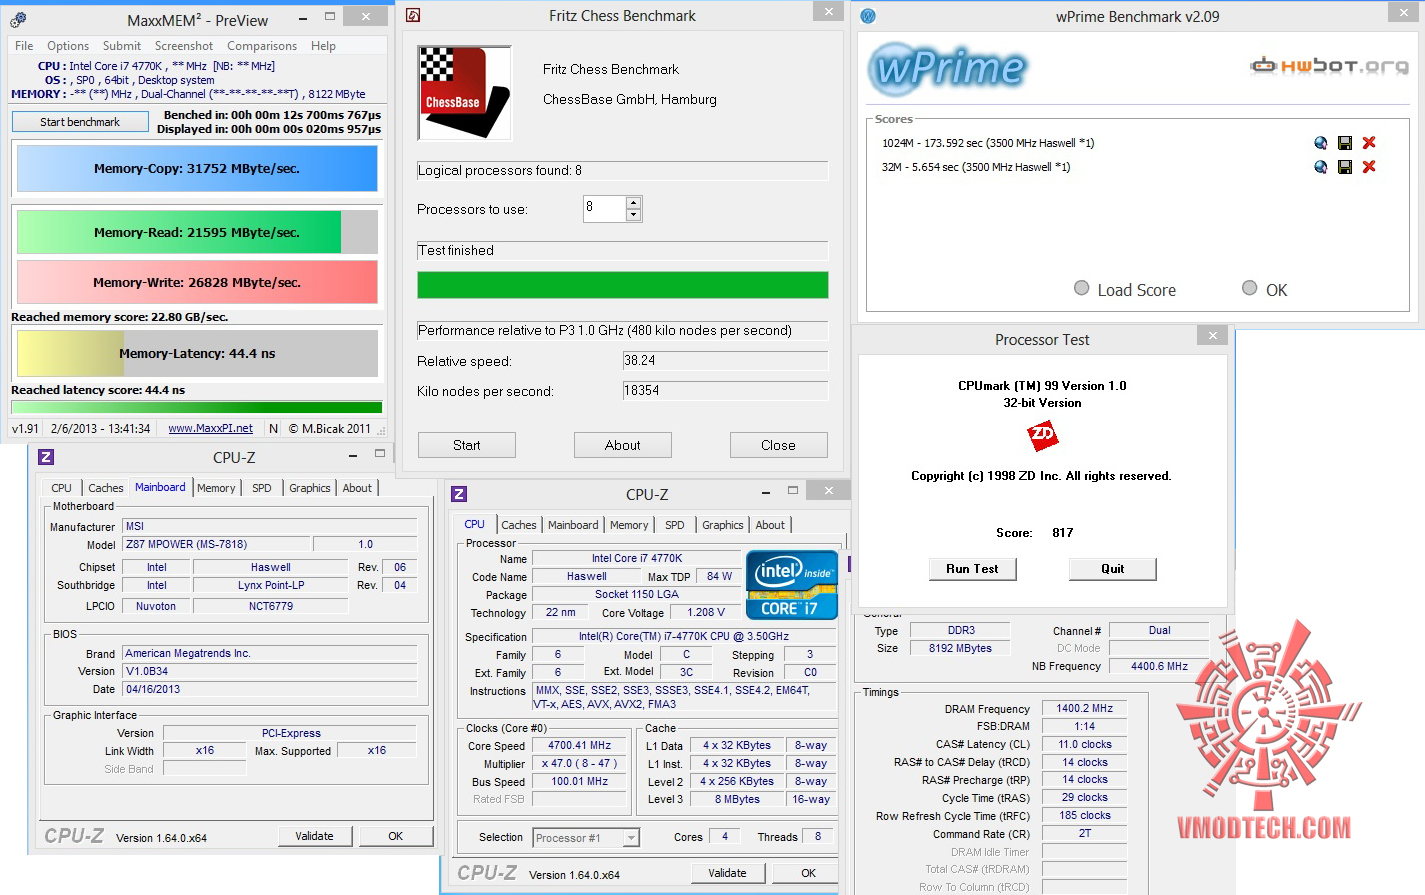Click Validate in the front CPU-Z window
The width and height of the screenshot is (1425, 895).
(727, 873)
